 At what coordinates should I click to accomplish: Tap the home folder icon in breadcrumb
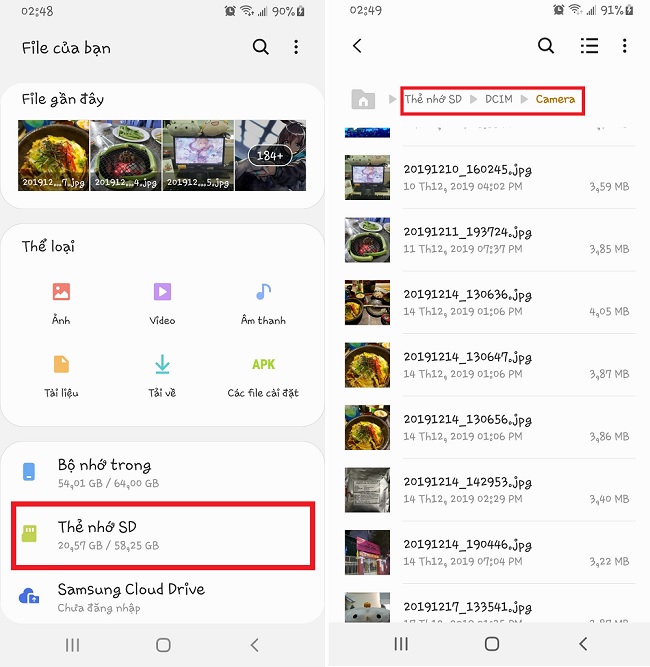363,99
